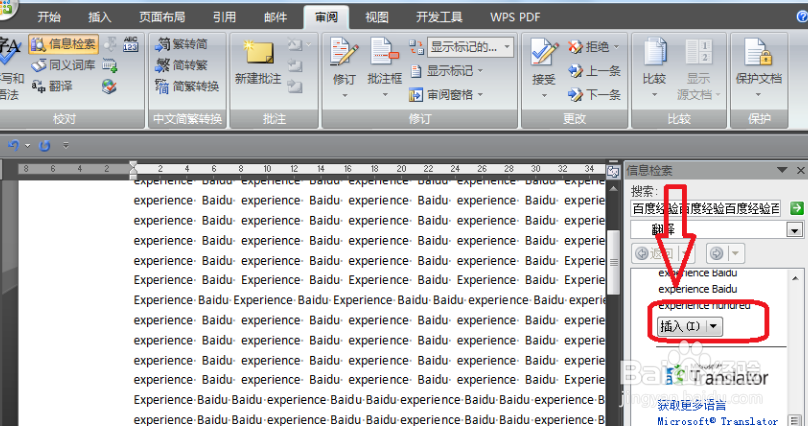
Task: Open the 页面布局 tab
Action: click(x=162, y=17)
